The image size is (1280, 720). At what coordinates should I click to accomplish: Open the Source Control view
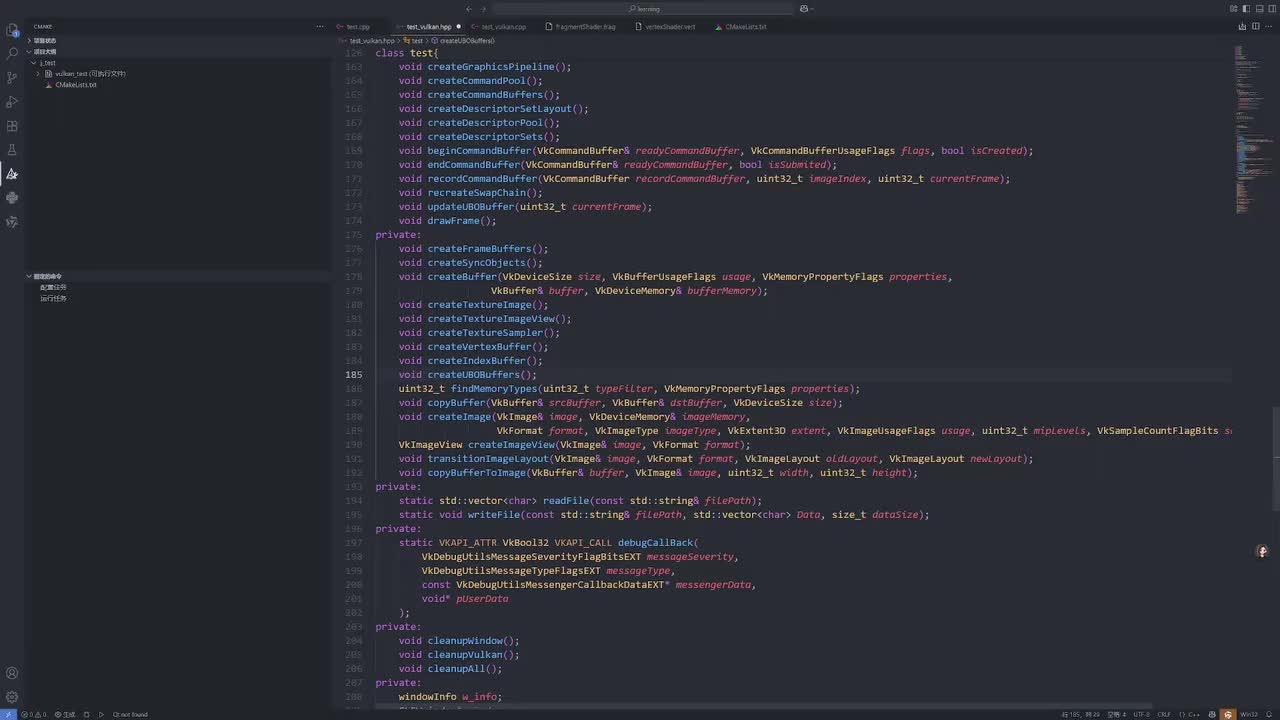tap(12, 78)
